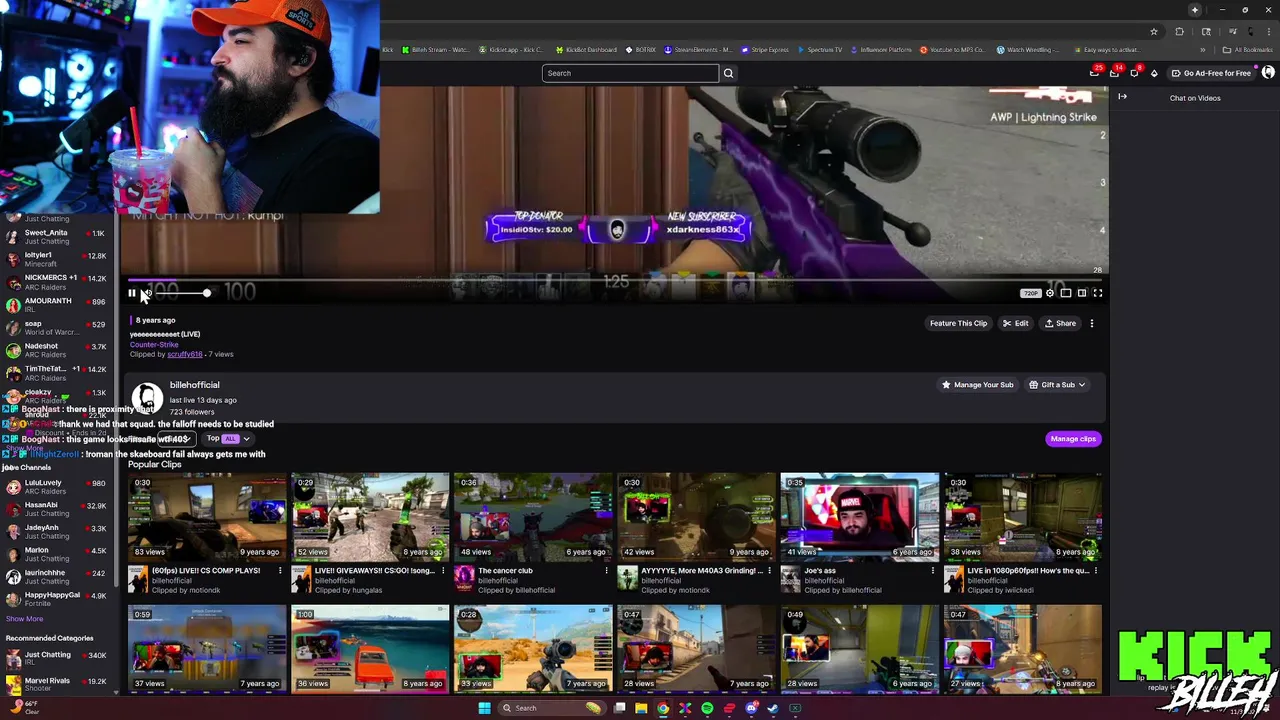
Task: Open Gift a Sub dropdown
Action: (1057, 385)
